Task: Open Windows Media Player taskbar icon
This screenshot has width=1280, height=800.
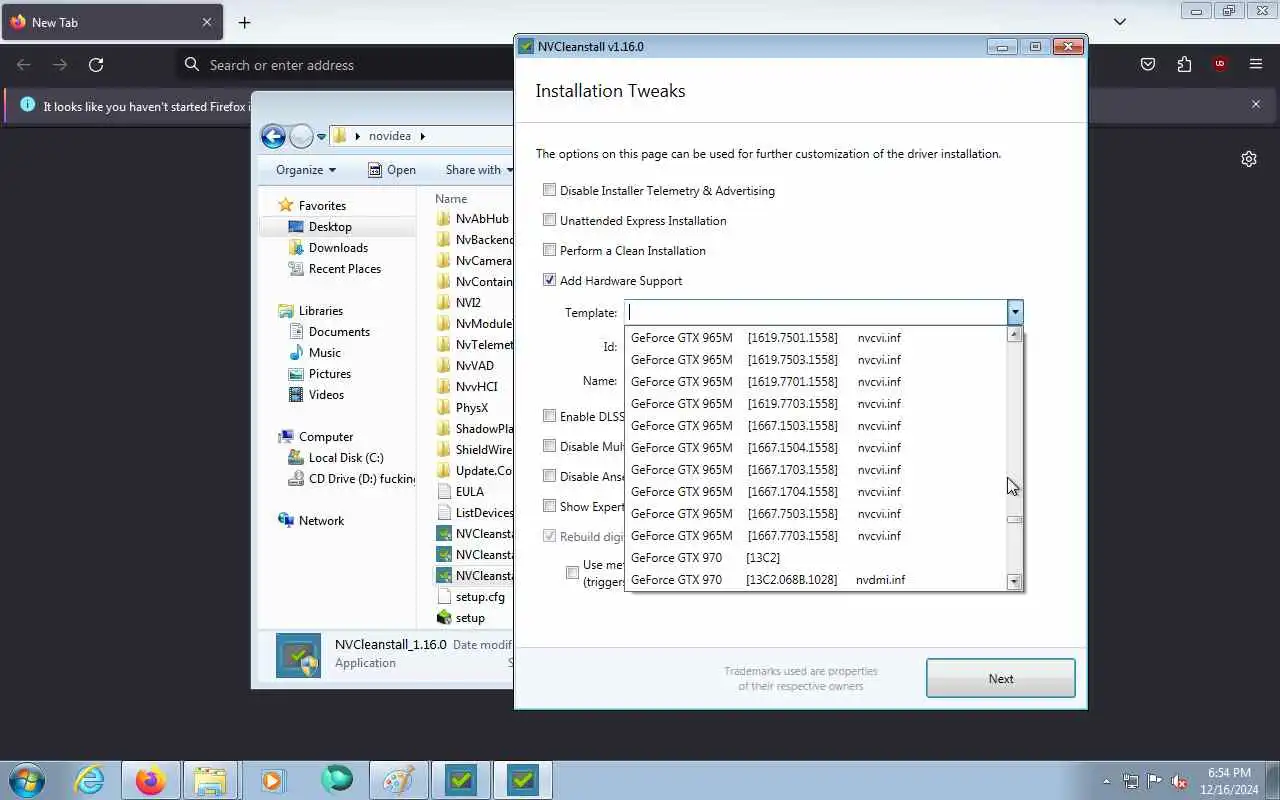Action: click(x=273, y=780)
